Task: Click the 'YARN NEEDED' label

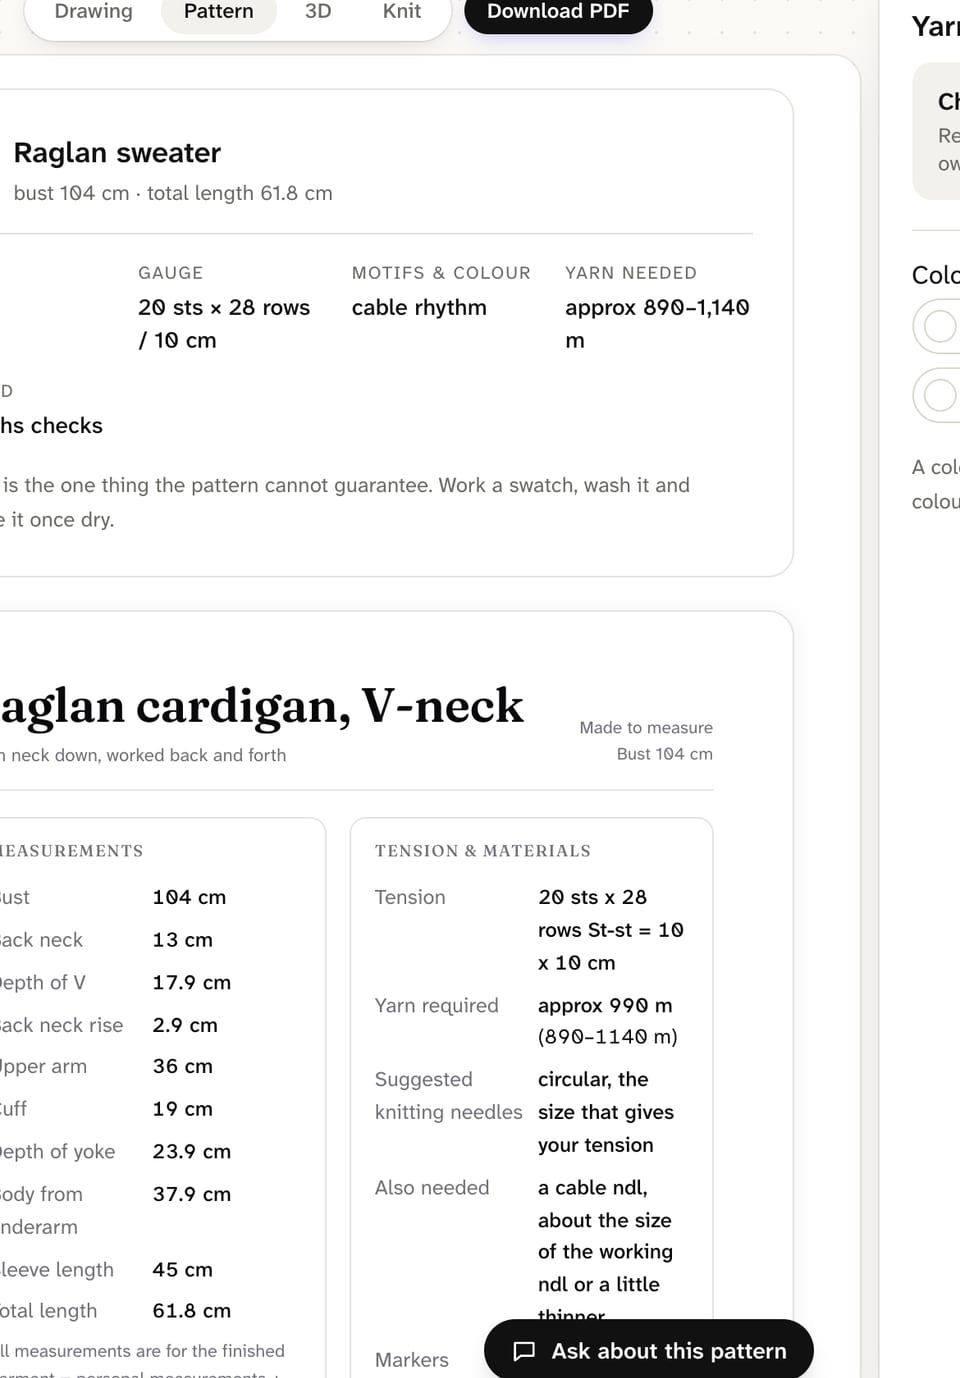Action: (x=631, y=273)
